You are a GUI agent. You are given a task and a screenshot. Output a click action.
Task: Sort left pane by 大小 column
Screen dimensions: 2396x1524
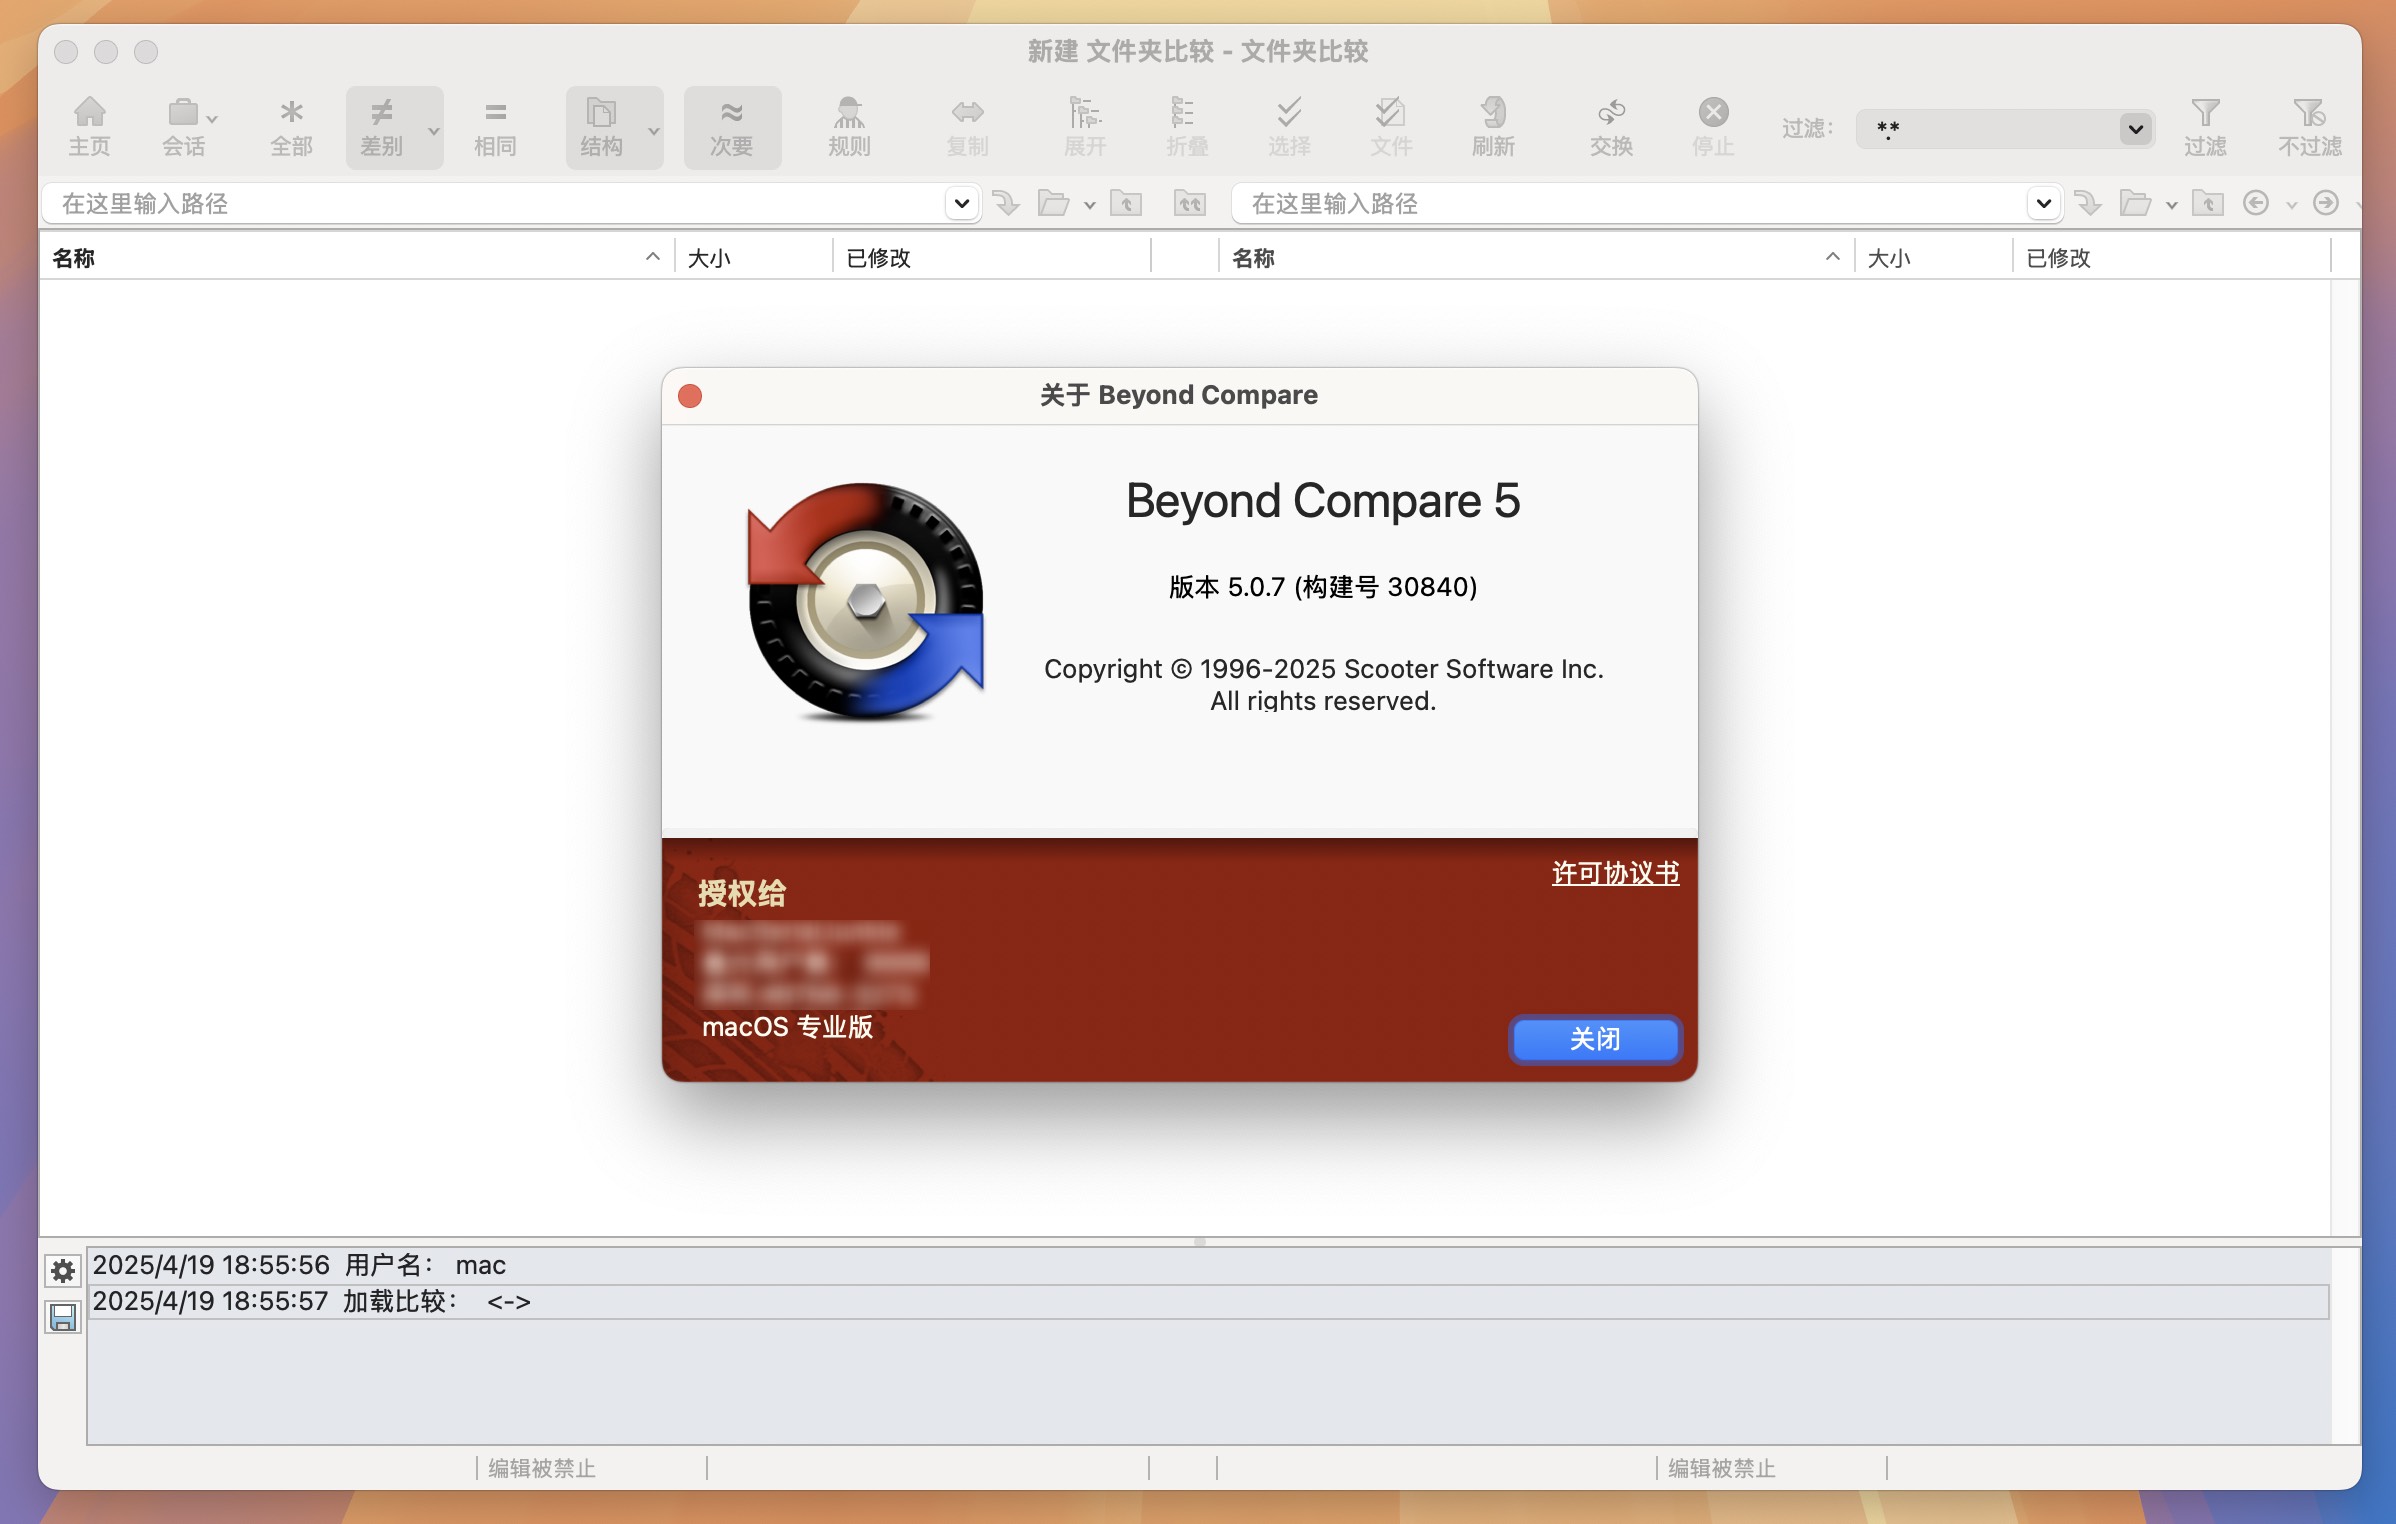point(754,258)
